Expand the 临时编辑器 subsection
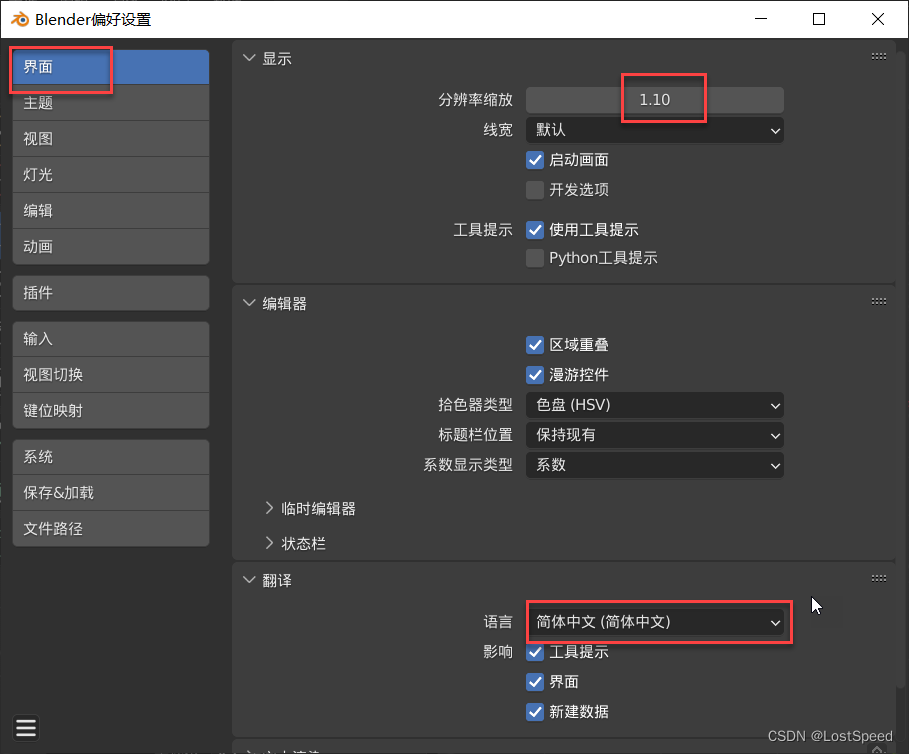Image resolution: width=909 pixels, height=754 pixels. tap(269, 508)
